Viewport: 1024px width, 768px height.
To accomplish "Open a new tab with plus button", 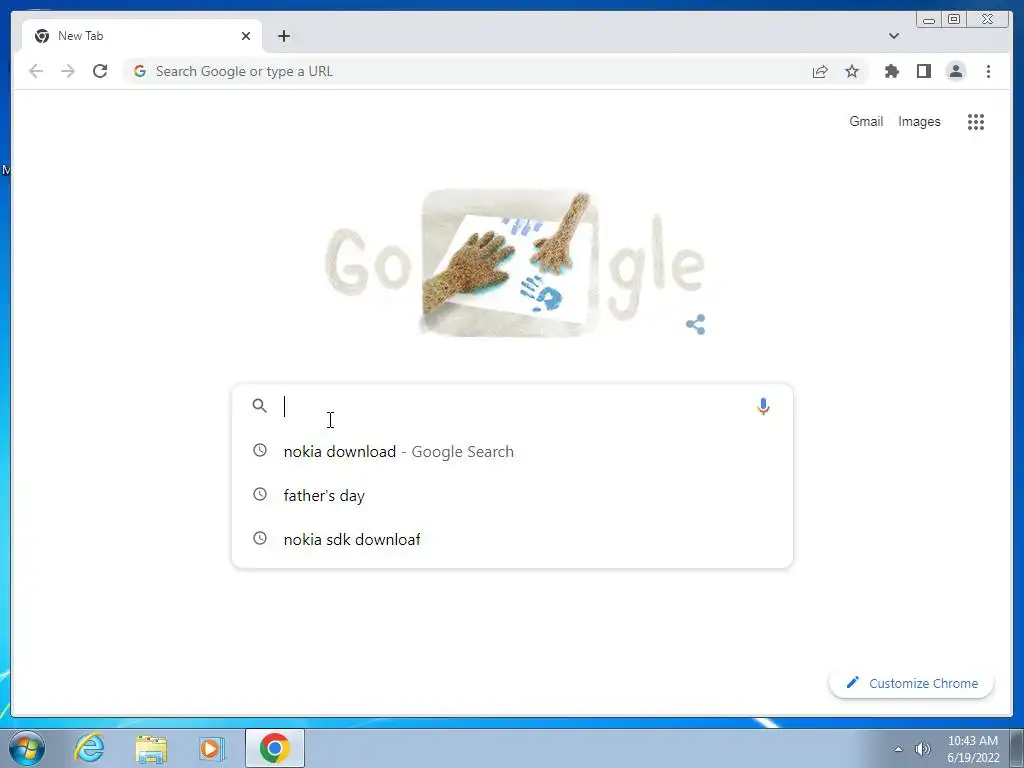I will coord(283,36).
